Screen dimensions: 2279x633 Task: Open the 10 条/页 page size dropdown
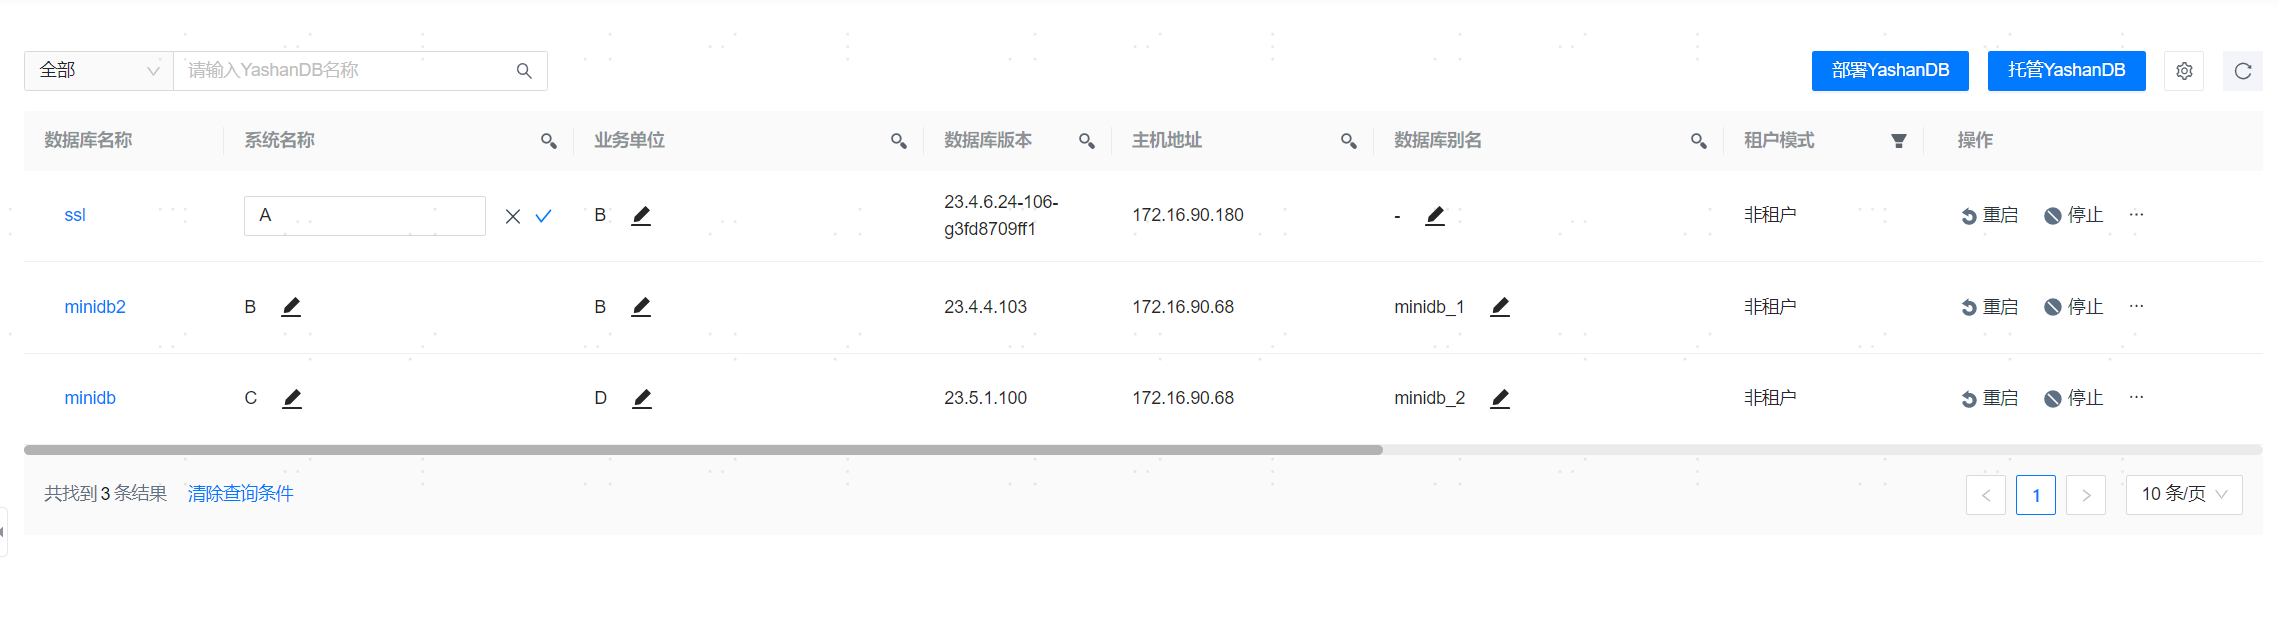[2183, 494]
